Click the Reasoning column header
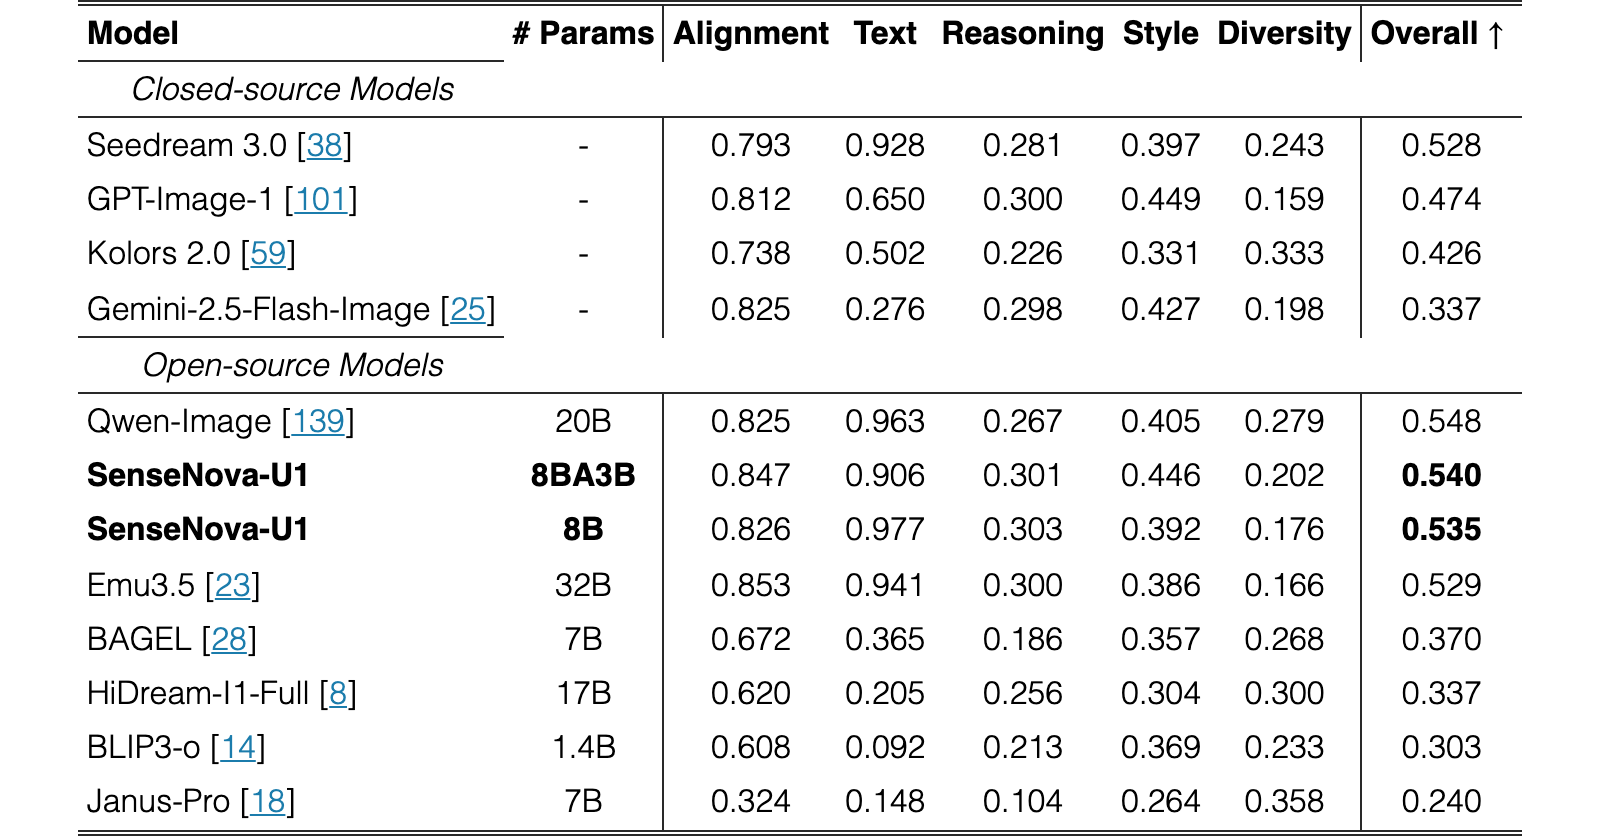The width and height of the screenshot is (1600, 836). click(1022, 33)
